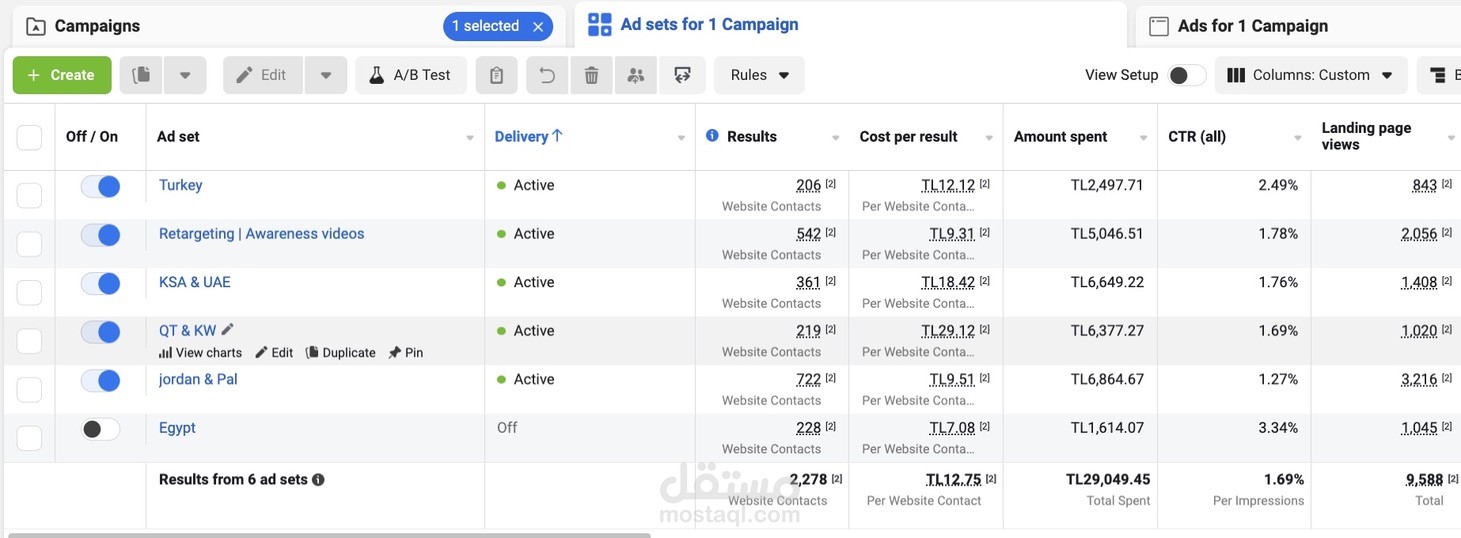Turn off the QT & KW ad set toggle
1461x538 pixels.
[x=100, y=332]
